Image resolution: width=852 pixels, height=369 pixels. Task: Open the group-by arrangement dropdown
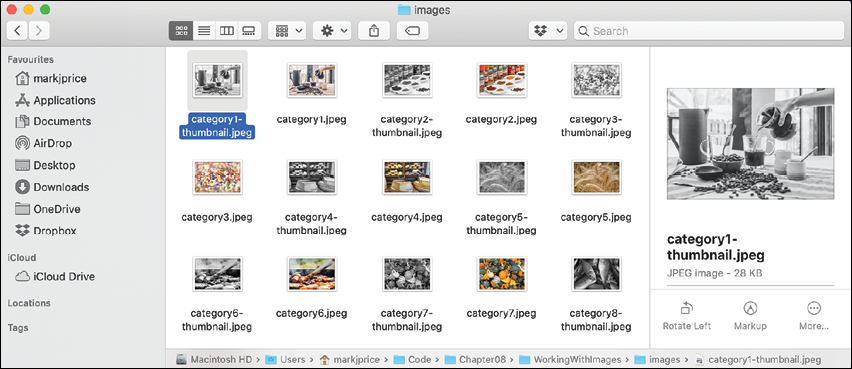coord(287,31)
